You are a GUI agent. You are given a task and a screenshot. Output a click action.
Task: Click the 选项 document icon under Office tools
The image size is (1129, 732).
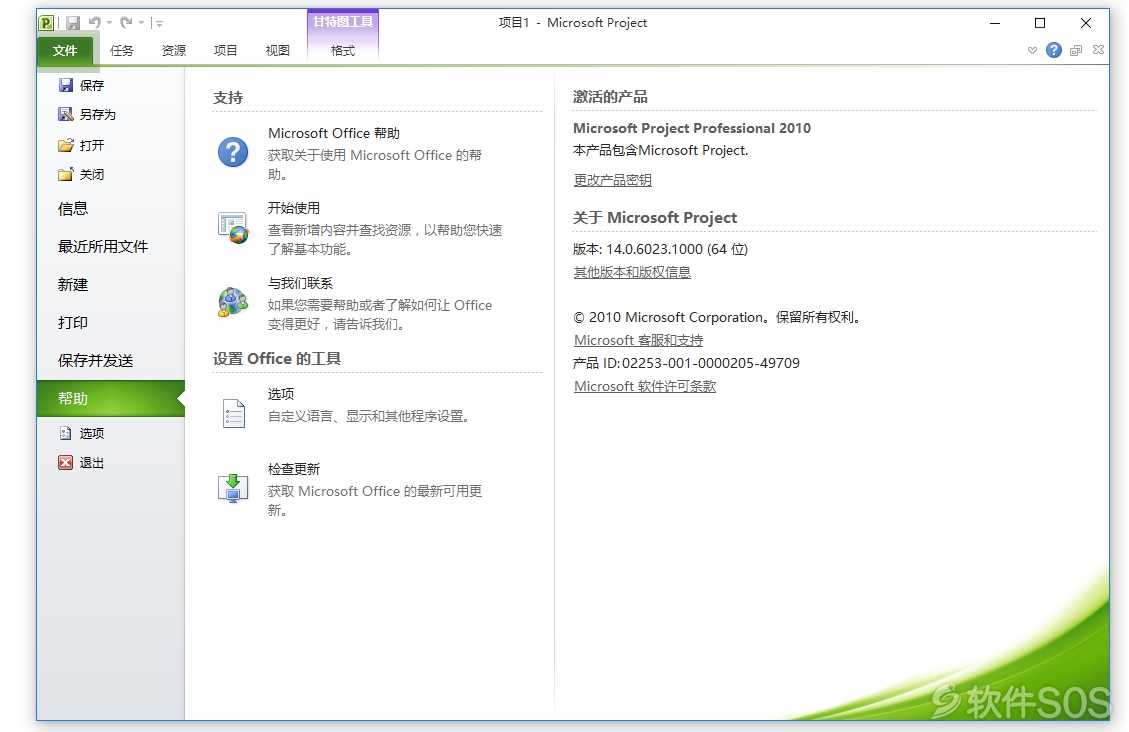pos(233,413)
